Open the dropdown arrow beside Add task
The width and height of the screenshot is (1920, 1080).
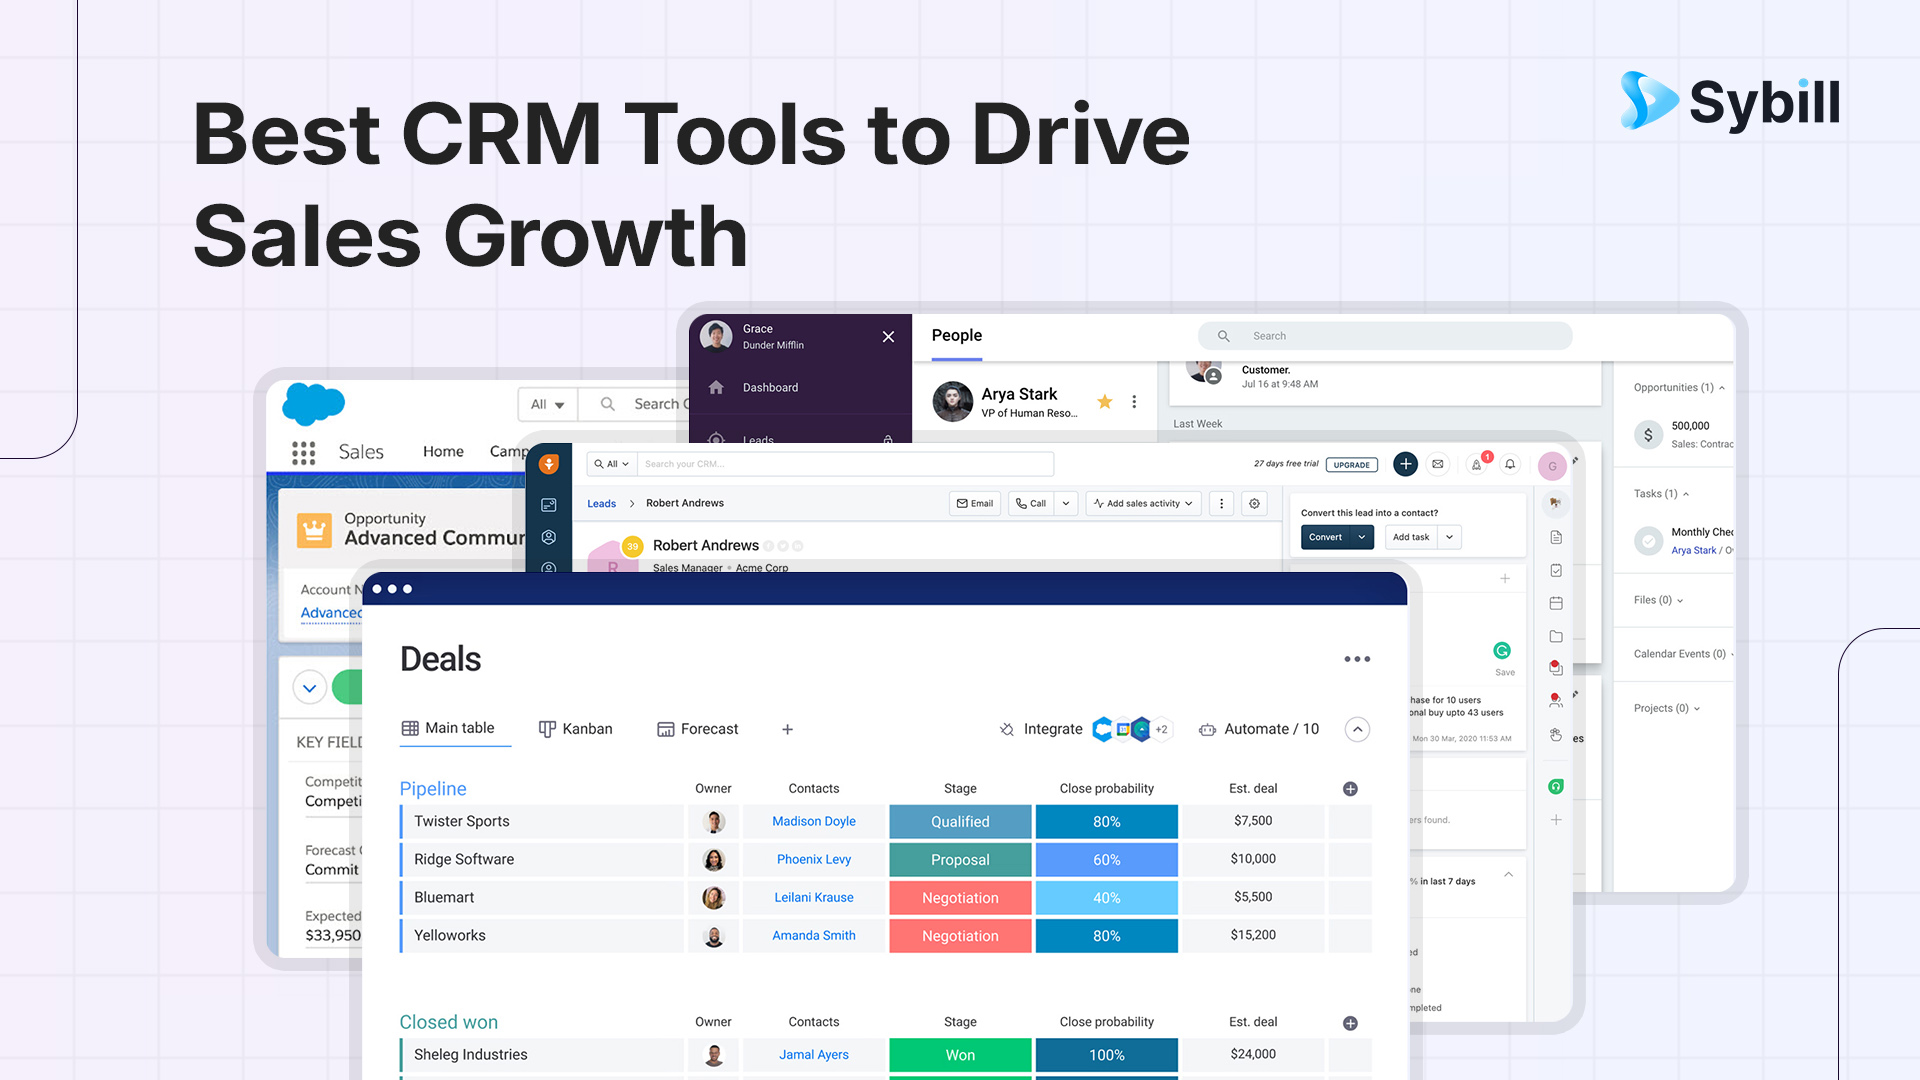coord(1449,537)
